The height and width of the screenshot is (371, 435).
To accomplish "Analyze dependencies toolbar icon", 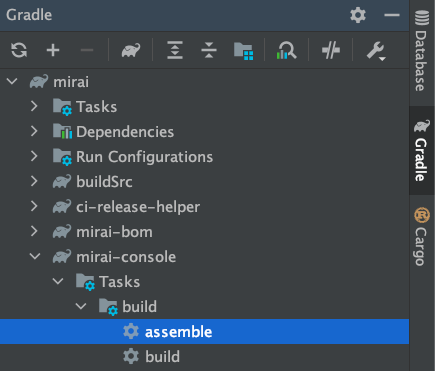I will pos(286,51).
